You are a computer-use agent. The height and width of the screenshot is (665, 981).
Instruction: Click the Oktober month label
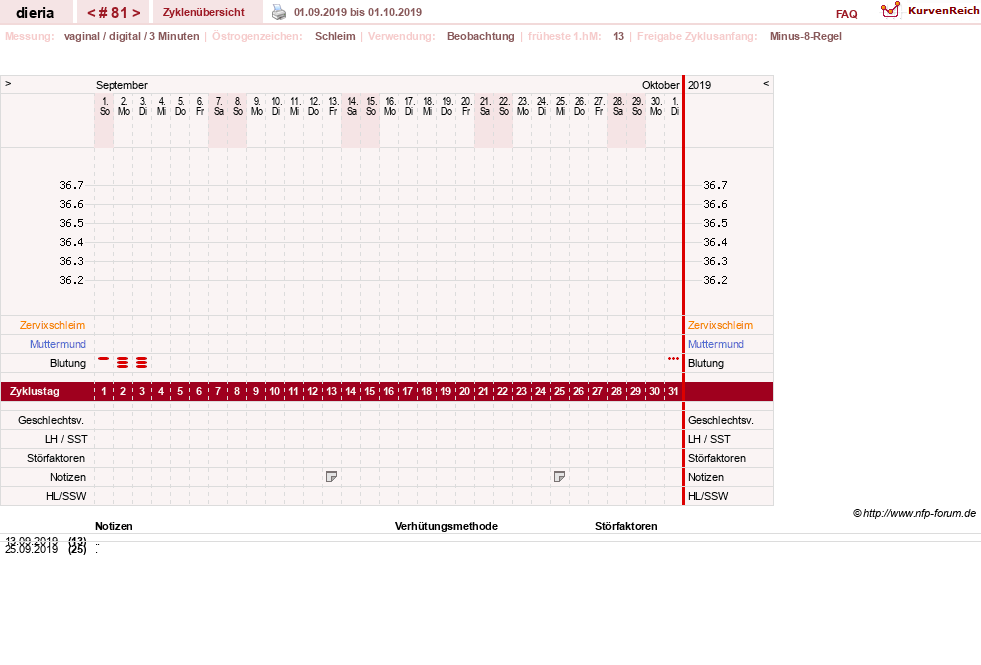(661, 85)
